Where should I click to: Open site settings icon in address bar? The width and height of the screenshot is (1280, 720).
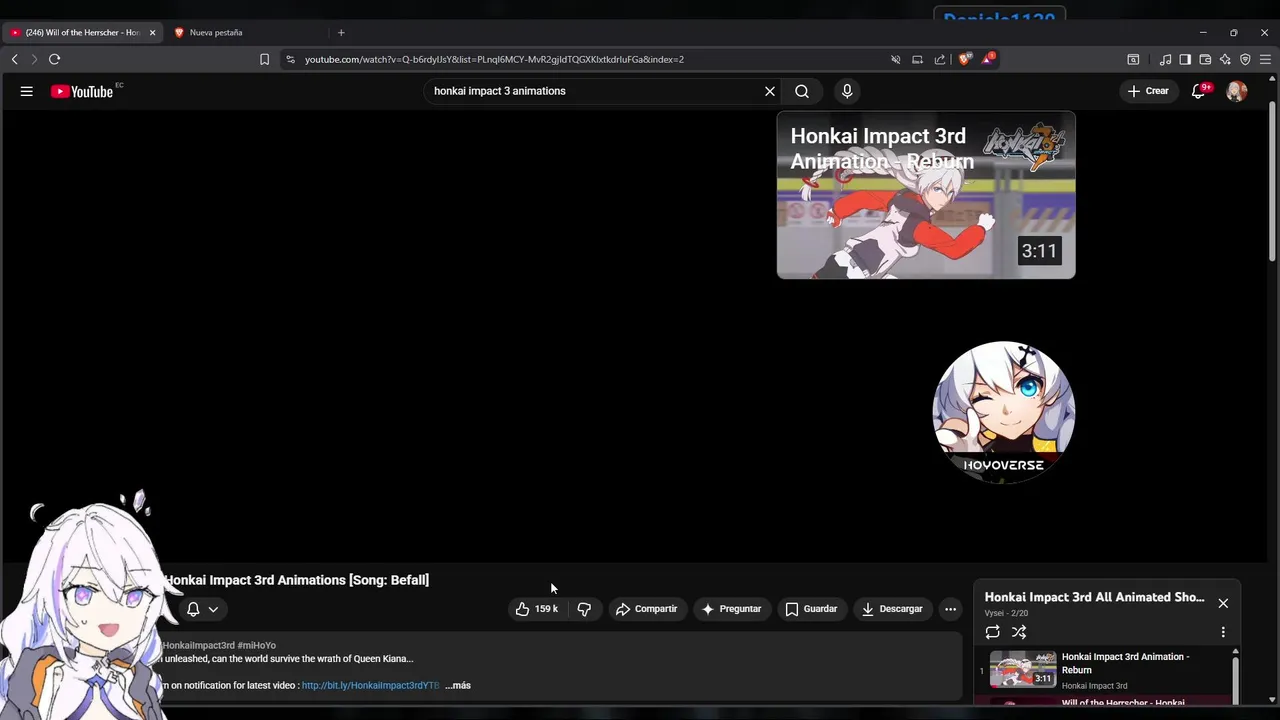click(290, 59)
